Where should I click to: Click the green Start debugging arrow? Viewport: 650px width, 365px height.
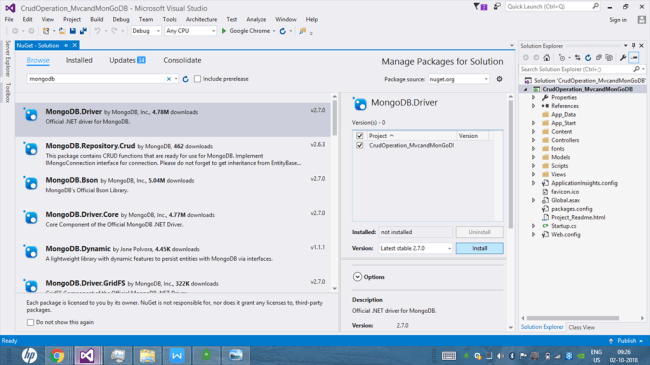pos(224,31)
